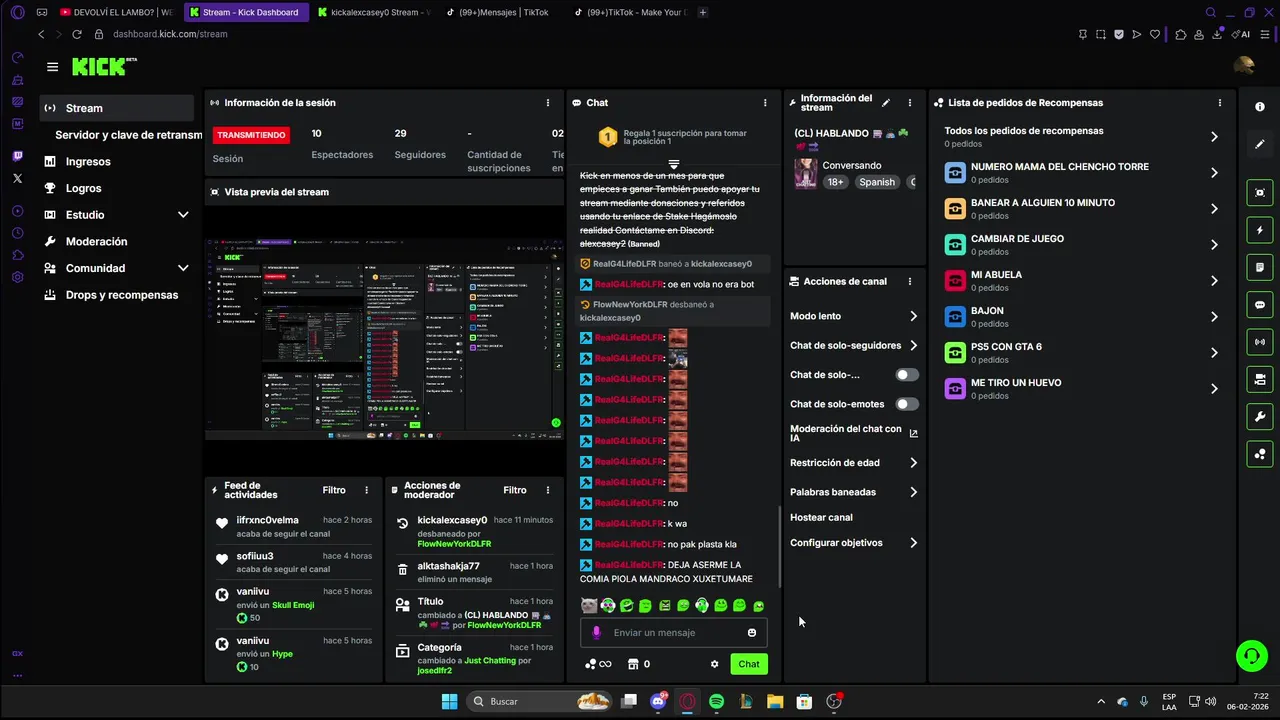Image resolution: width=1280 pixels, height=720 pixels.
Task: Click the stream preview thumbnail
Action: coord(385,340)
